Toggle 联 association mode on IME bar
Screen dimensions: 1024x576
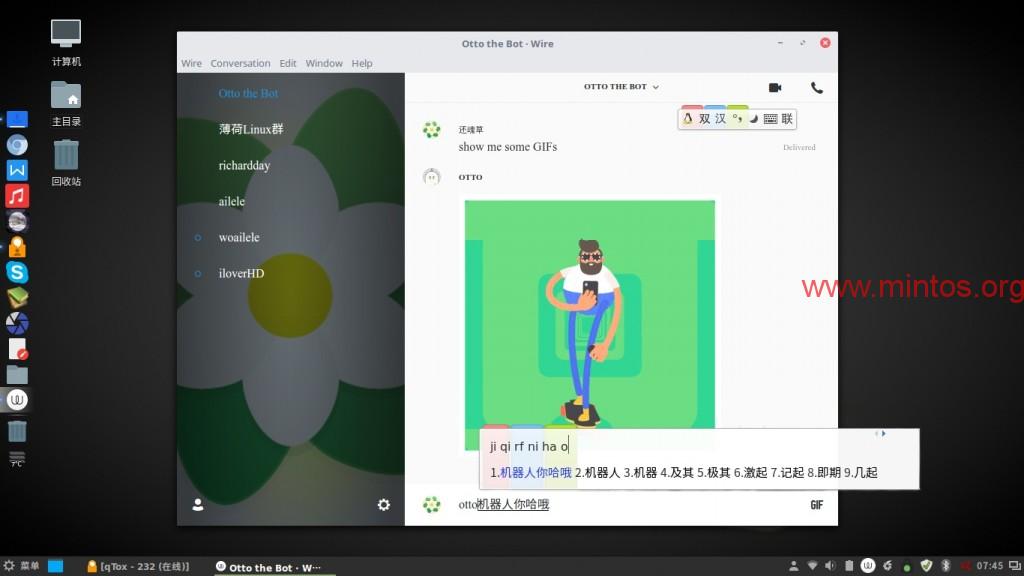pos(787,119)
